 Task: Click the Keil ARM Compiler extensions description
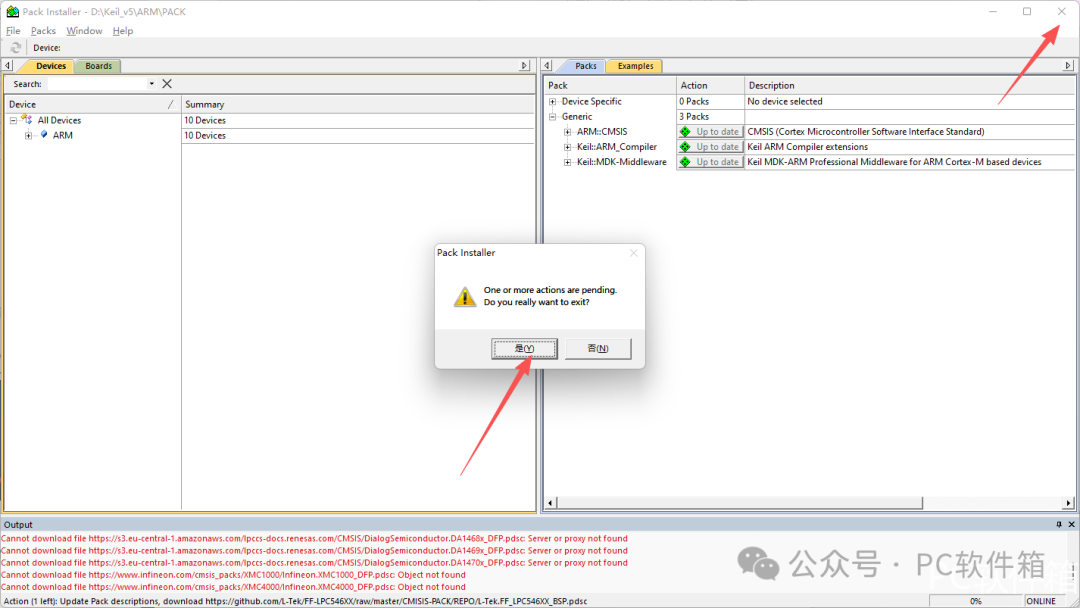pos(807,147)
